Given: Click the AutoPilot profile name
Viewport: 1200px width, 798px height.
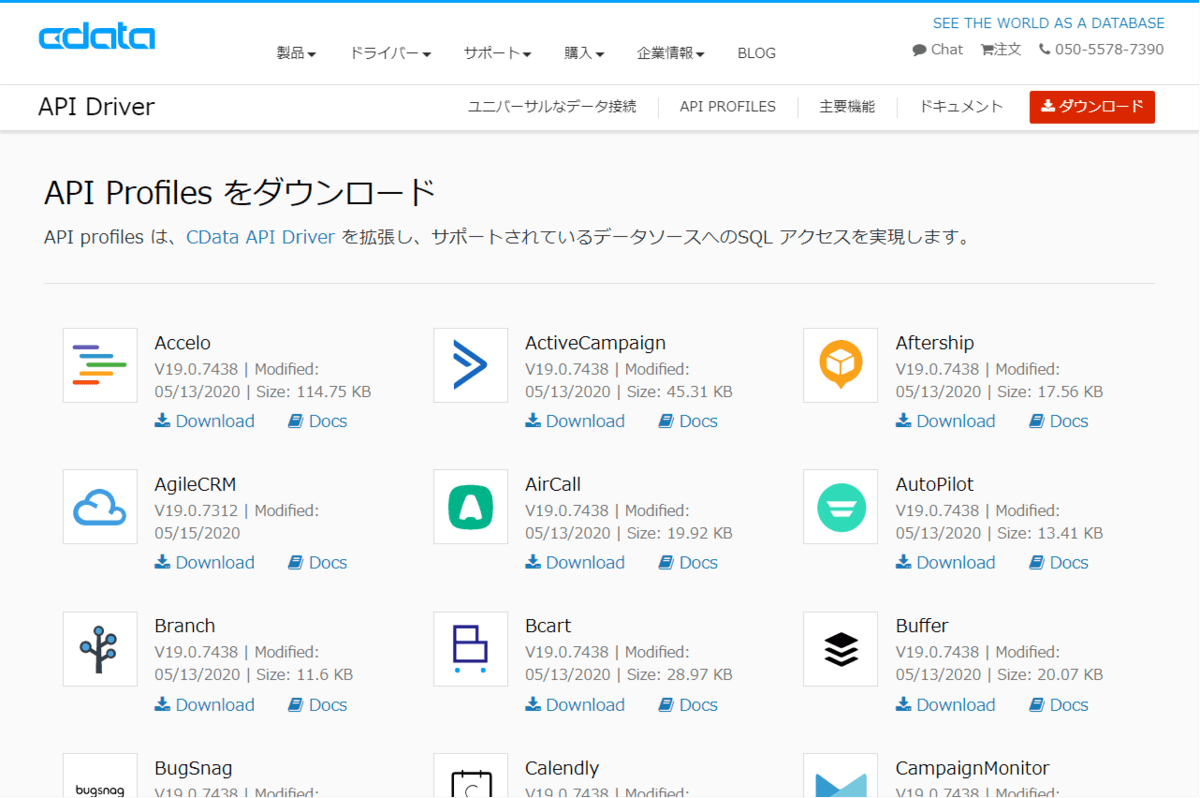Looking at the screenshot, I should 935,485.
